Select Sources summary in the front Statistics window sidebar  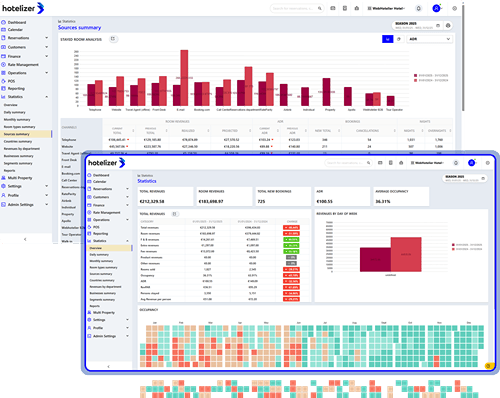[101, 274]
